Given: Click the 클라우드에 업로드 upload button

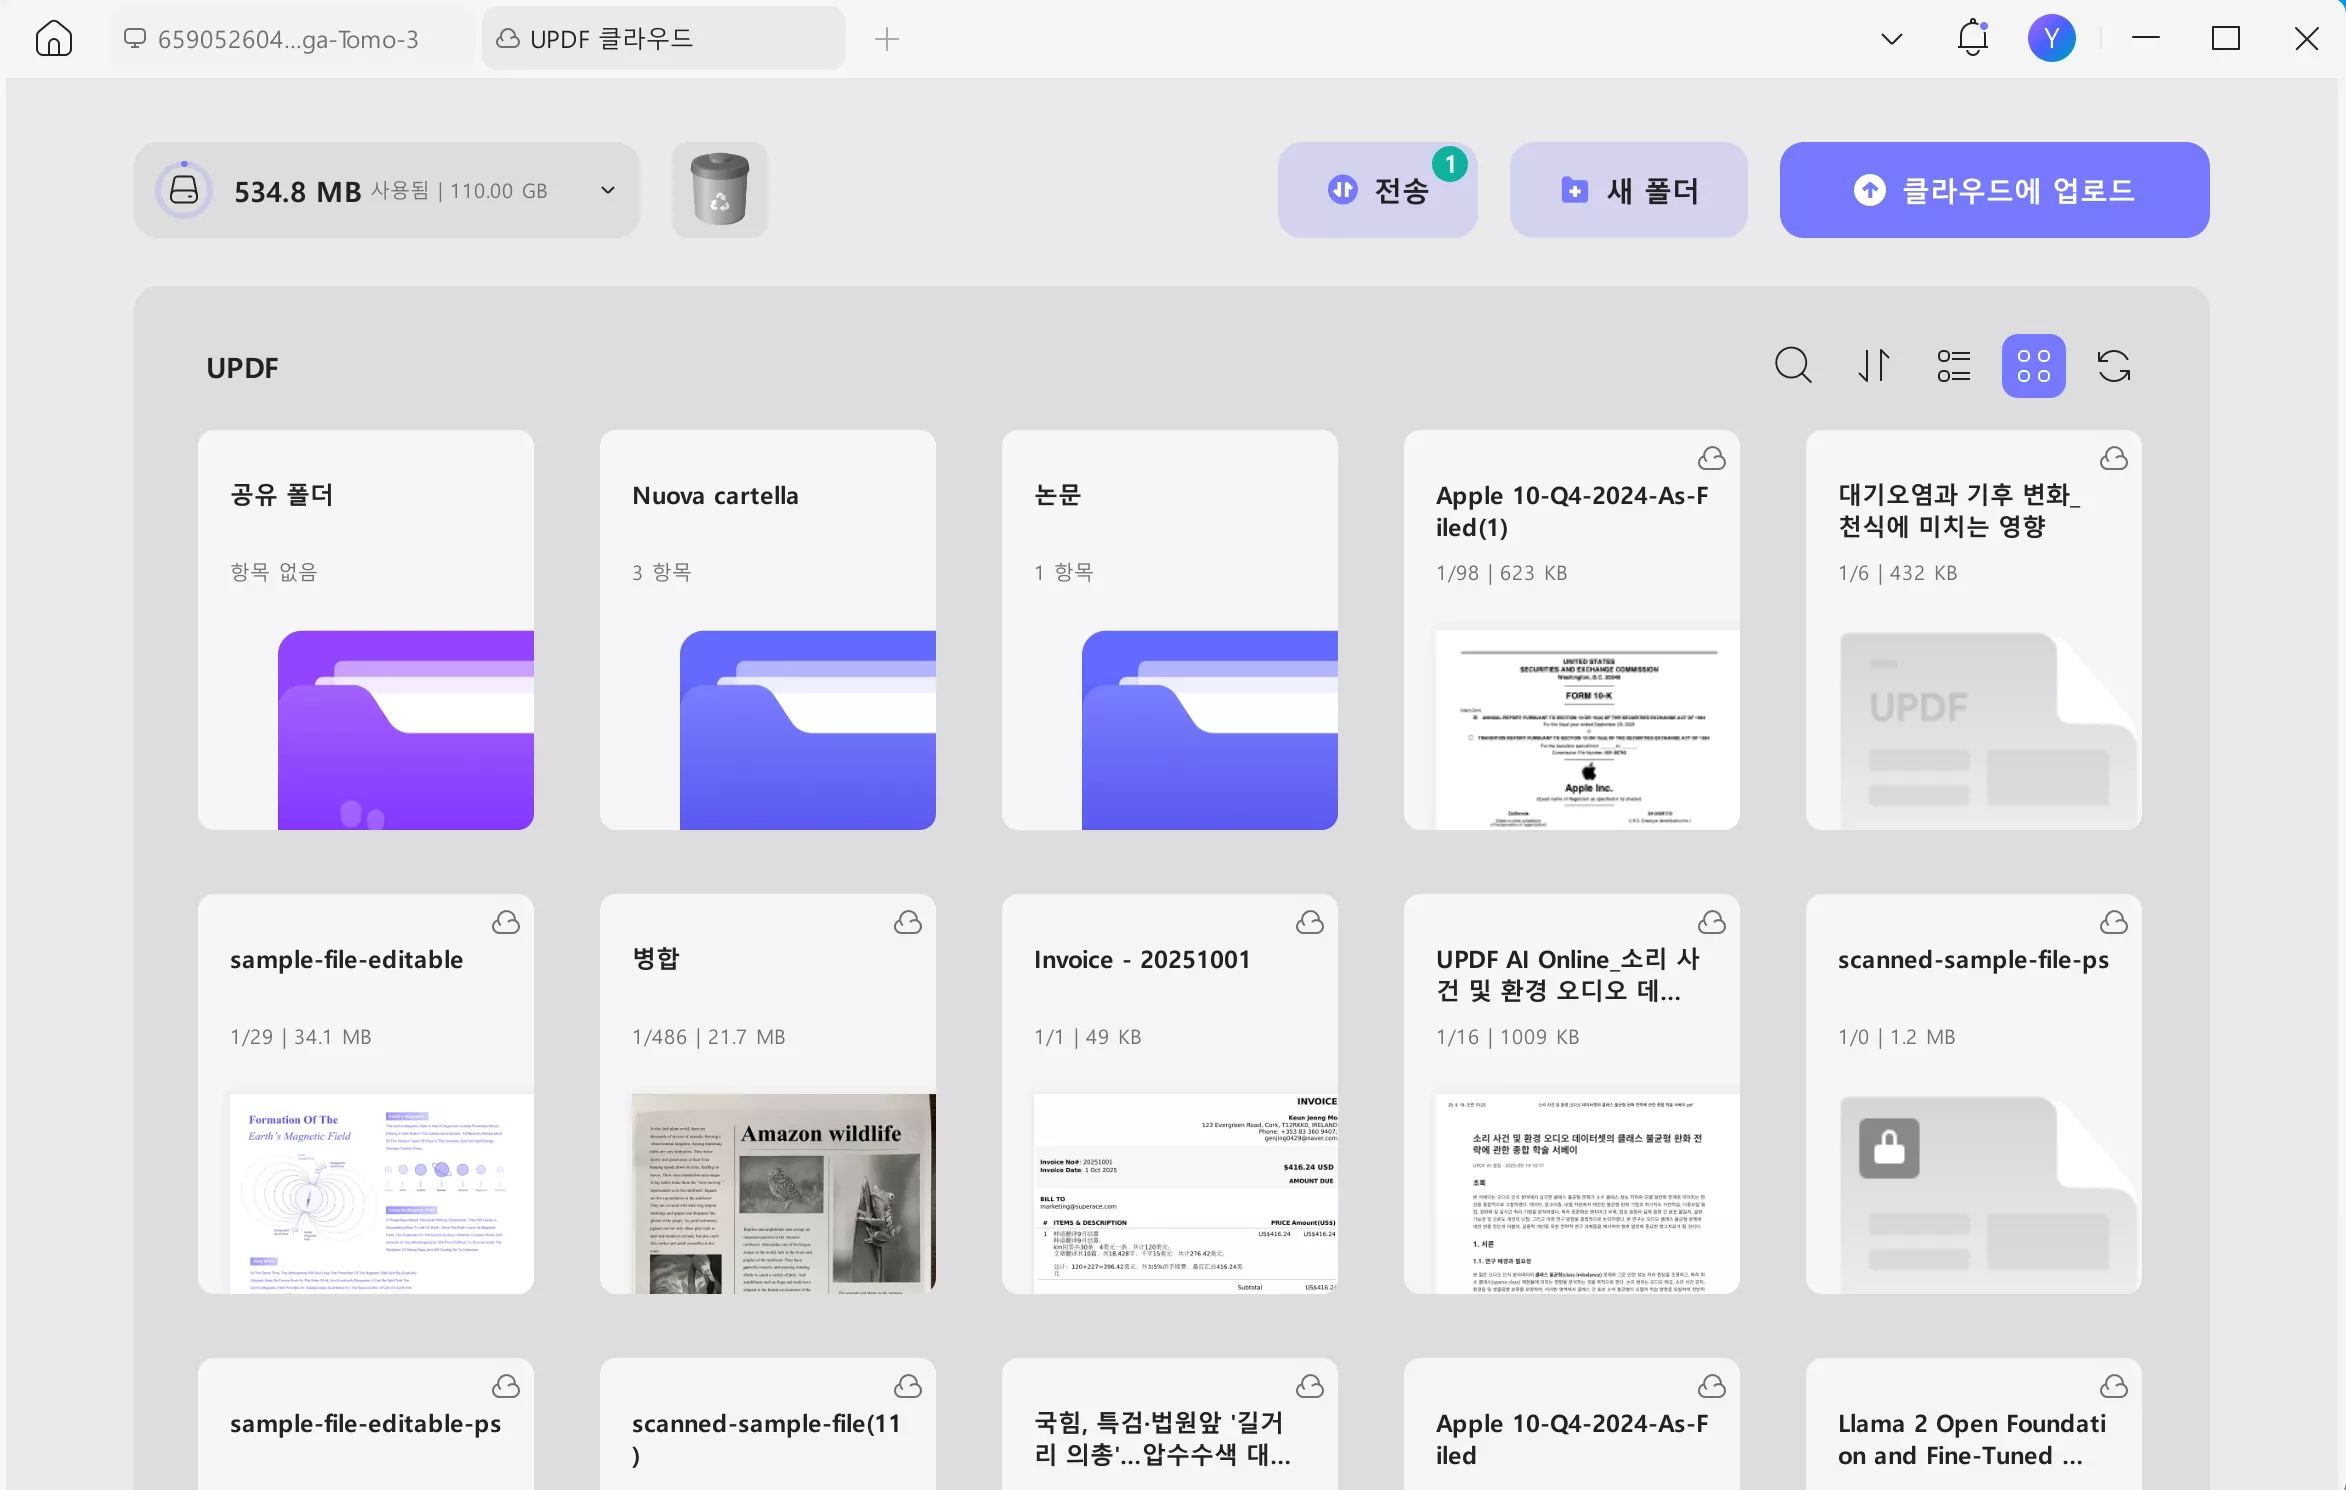Looking at the screenshot, I should coord(1992,190).
